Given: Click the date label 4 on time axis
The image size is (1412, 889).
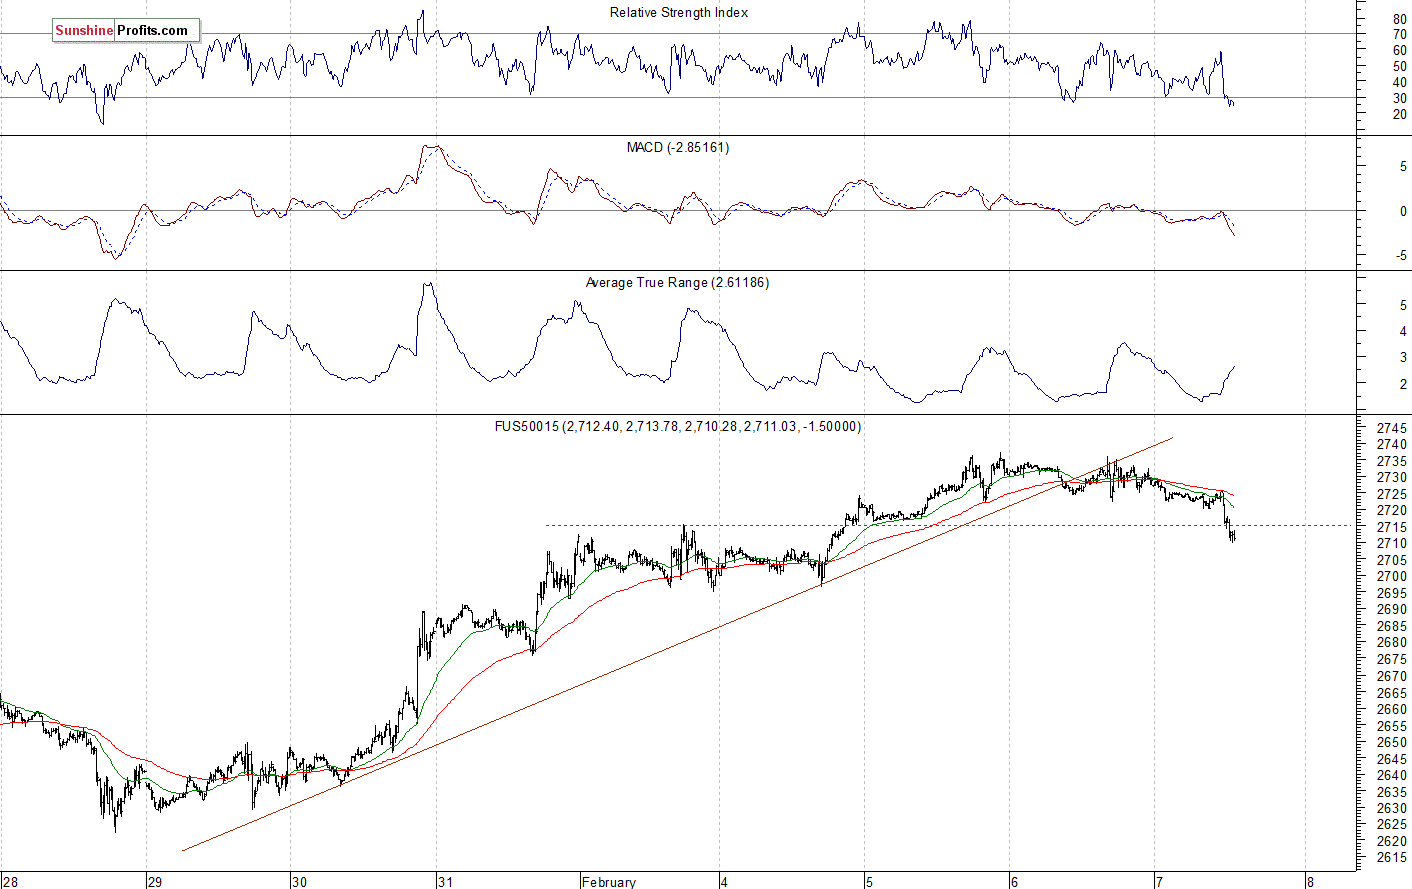Looking at the screenshot, I should (x=724, y=882).
